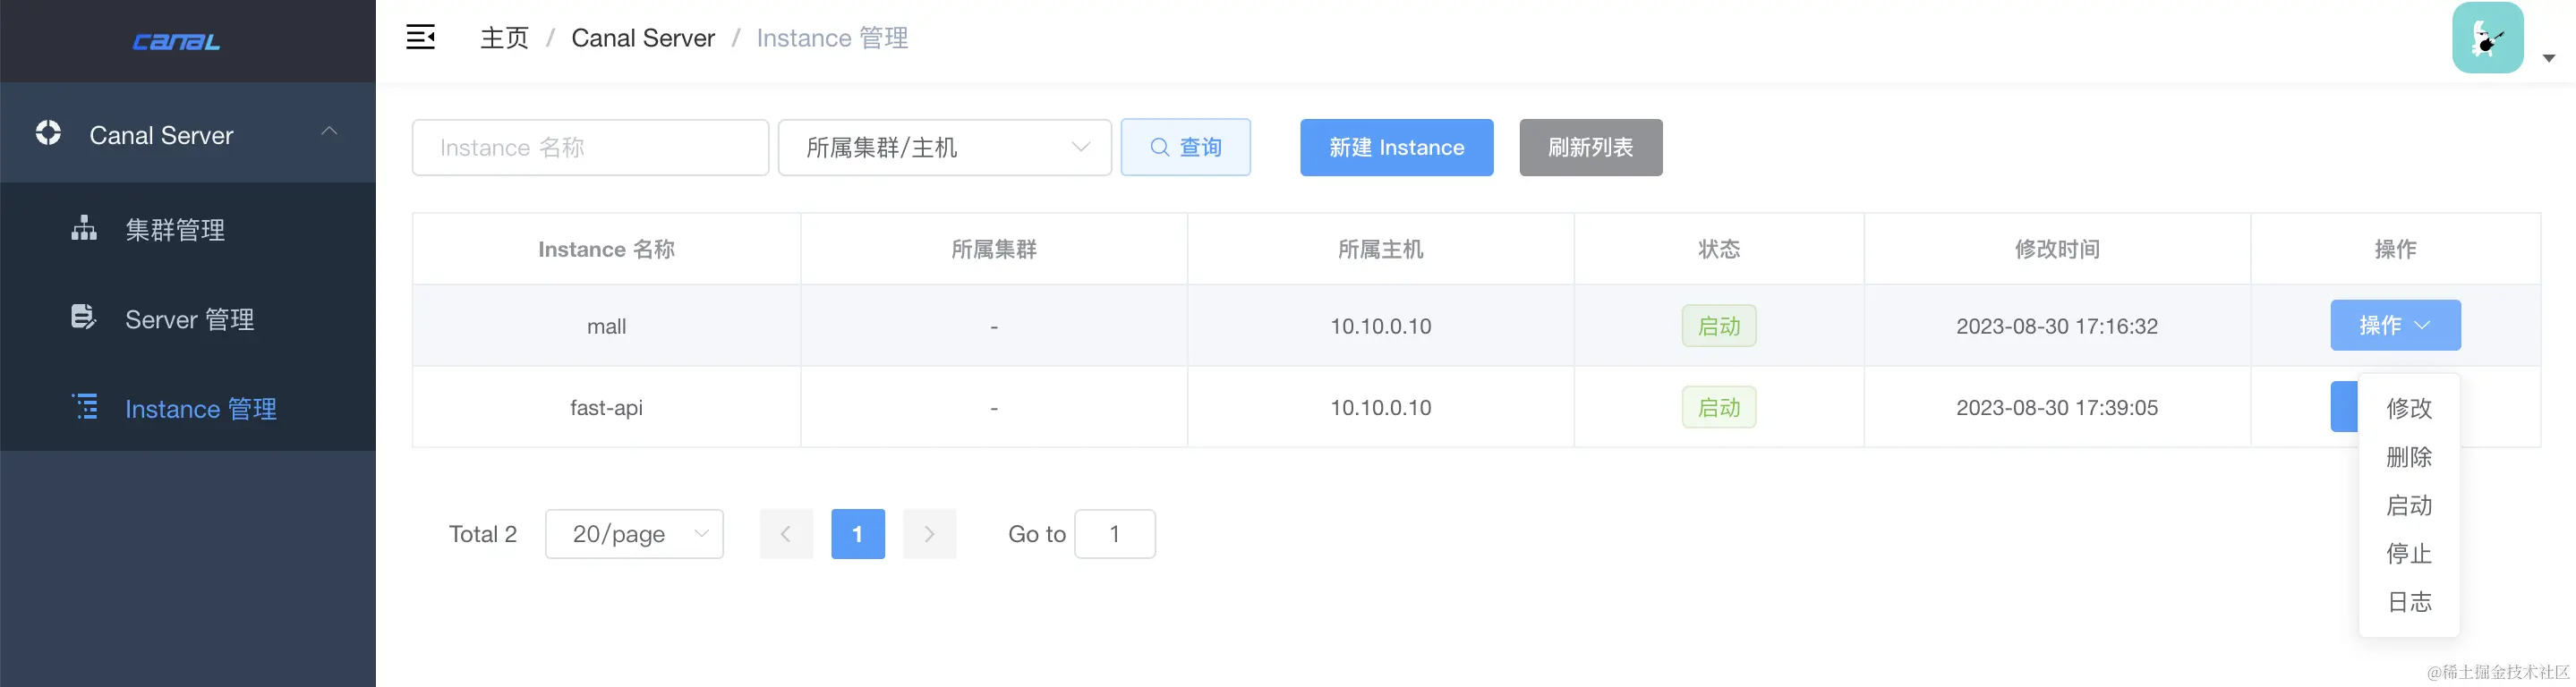Click the 修改时间 column header
This screenshot has height=687, width=2576.
pyautogui.click(x=2057, y=249)
